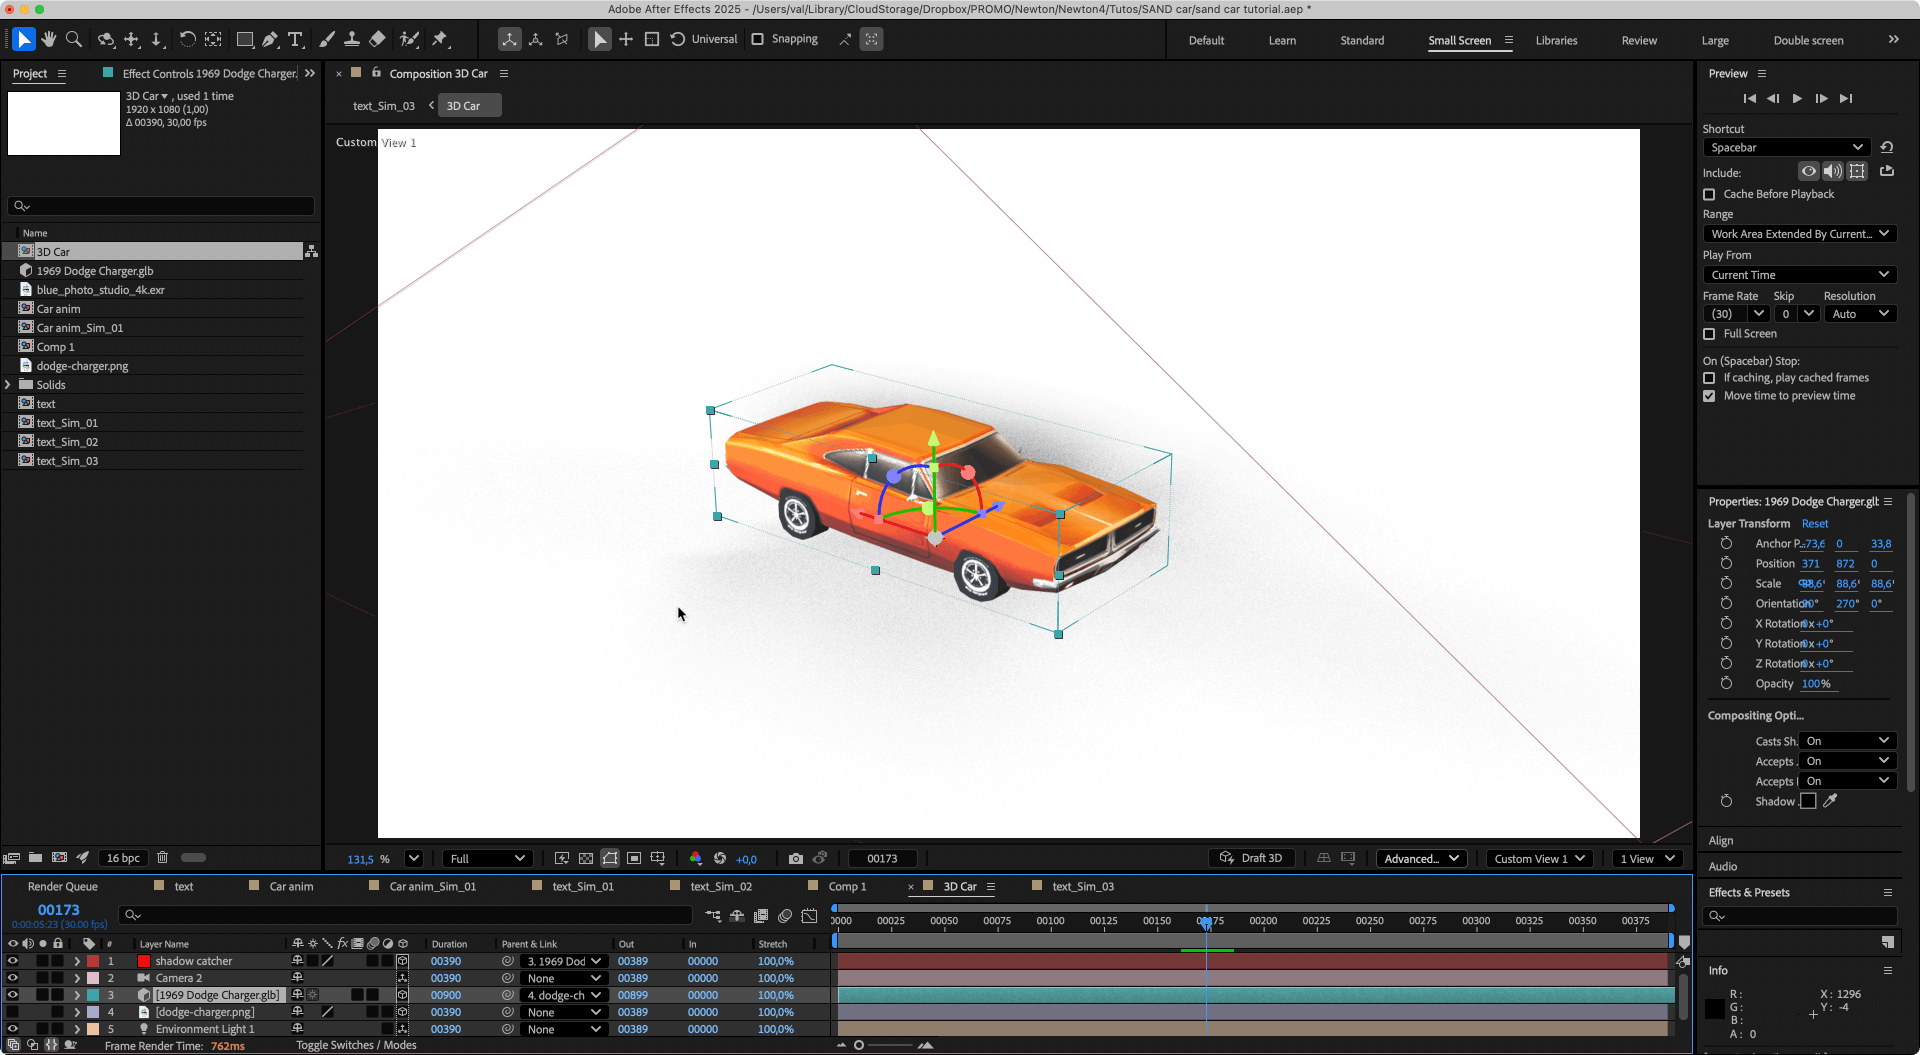Click the Position stopwatch icon
The image size is (1920, 1055).
point(1726,563)
